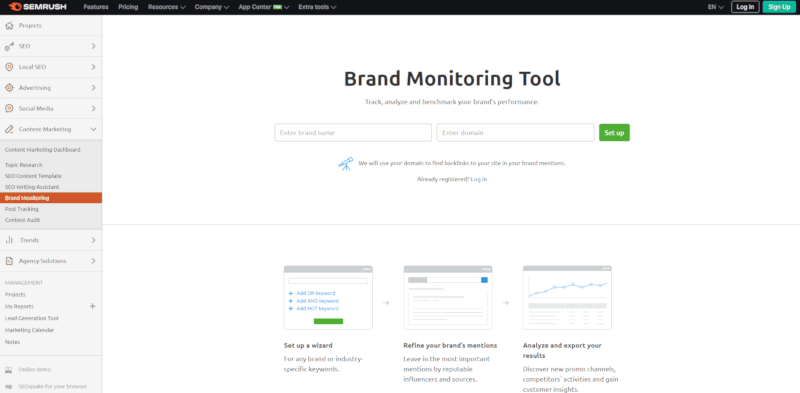Select SEO Content Template in sidebar
Screen dimensions: 800x393
click(33, 176)
